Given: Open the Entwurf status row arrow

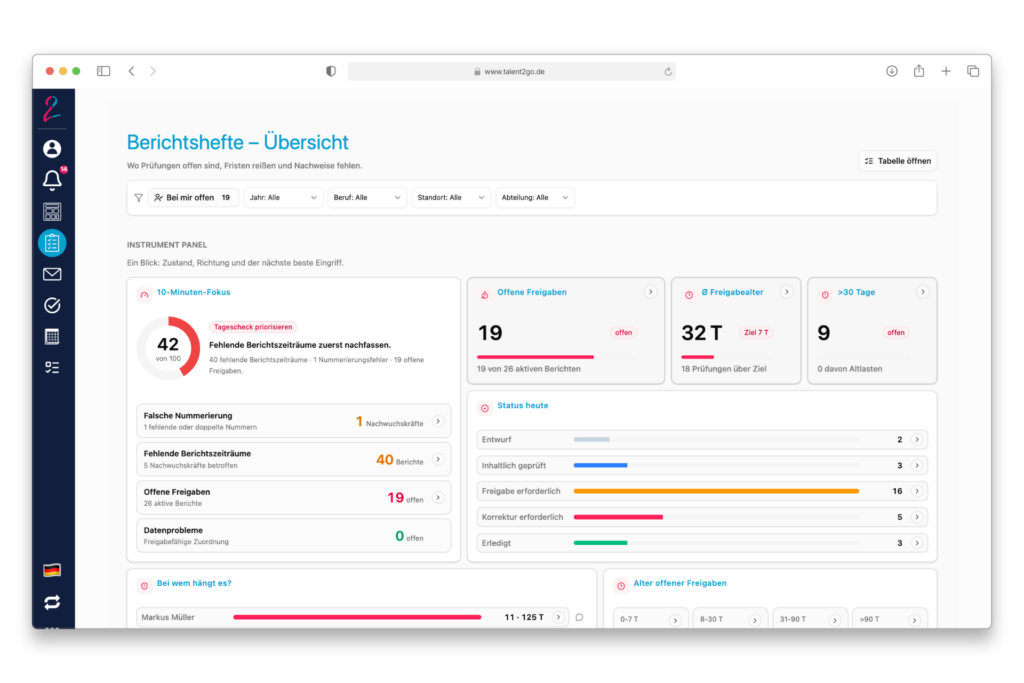Looking at the screenshot, I should [917, 439].
